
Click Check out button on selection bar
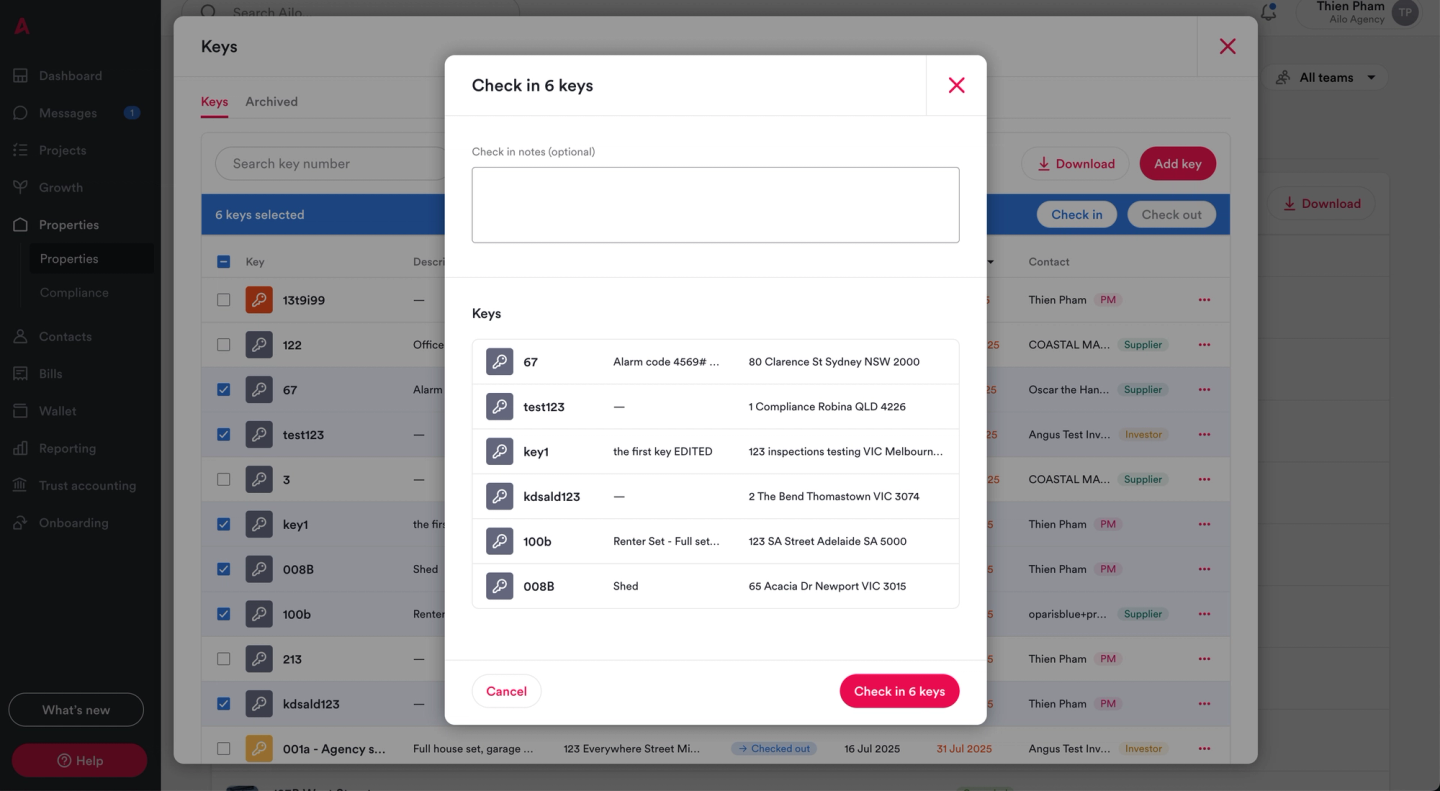click(1171, 215)
